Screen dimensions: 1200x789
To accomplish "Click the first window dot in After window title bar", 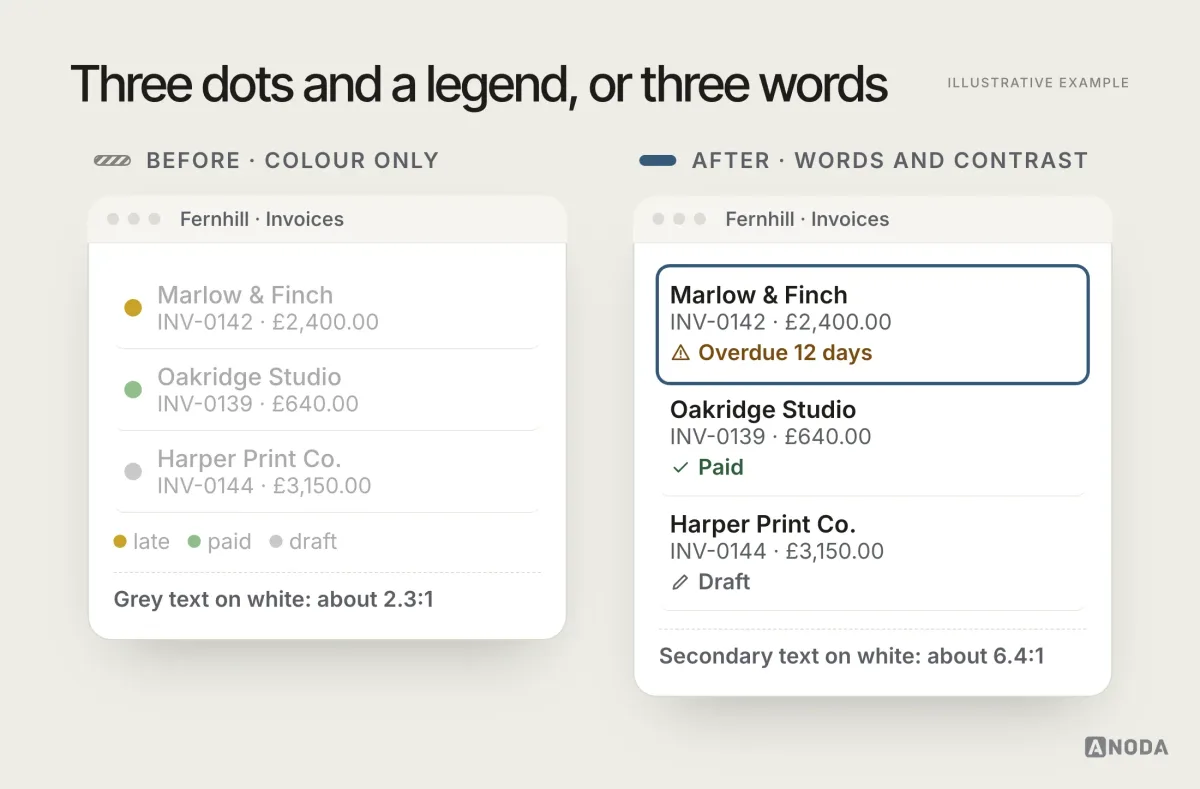I will (x=658, y=219).
